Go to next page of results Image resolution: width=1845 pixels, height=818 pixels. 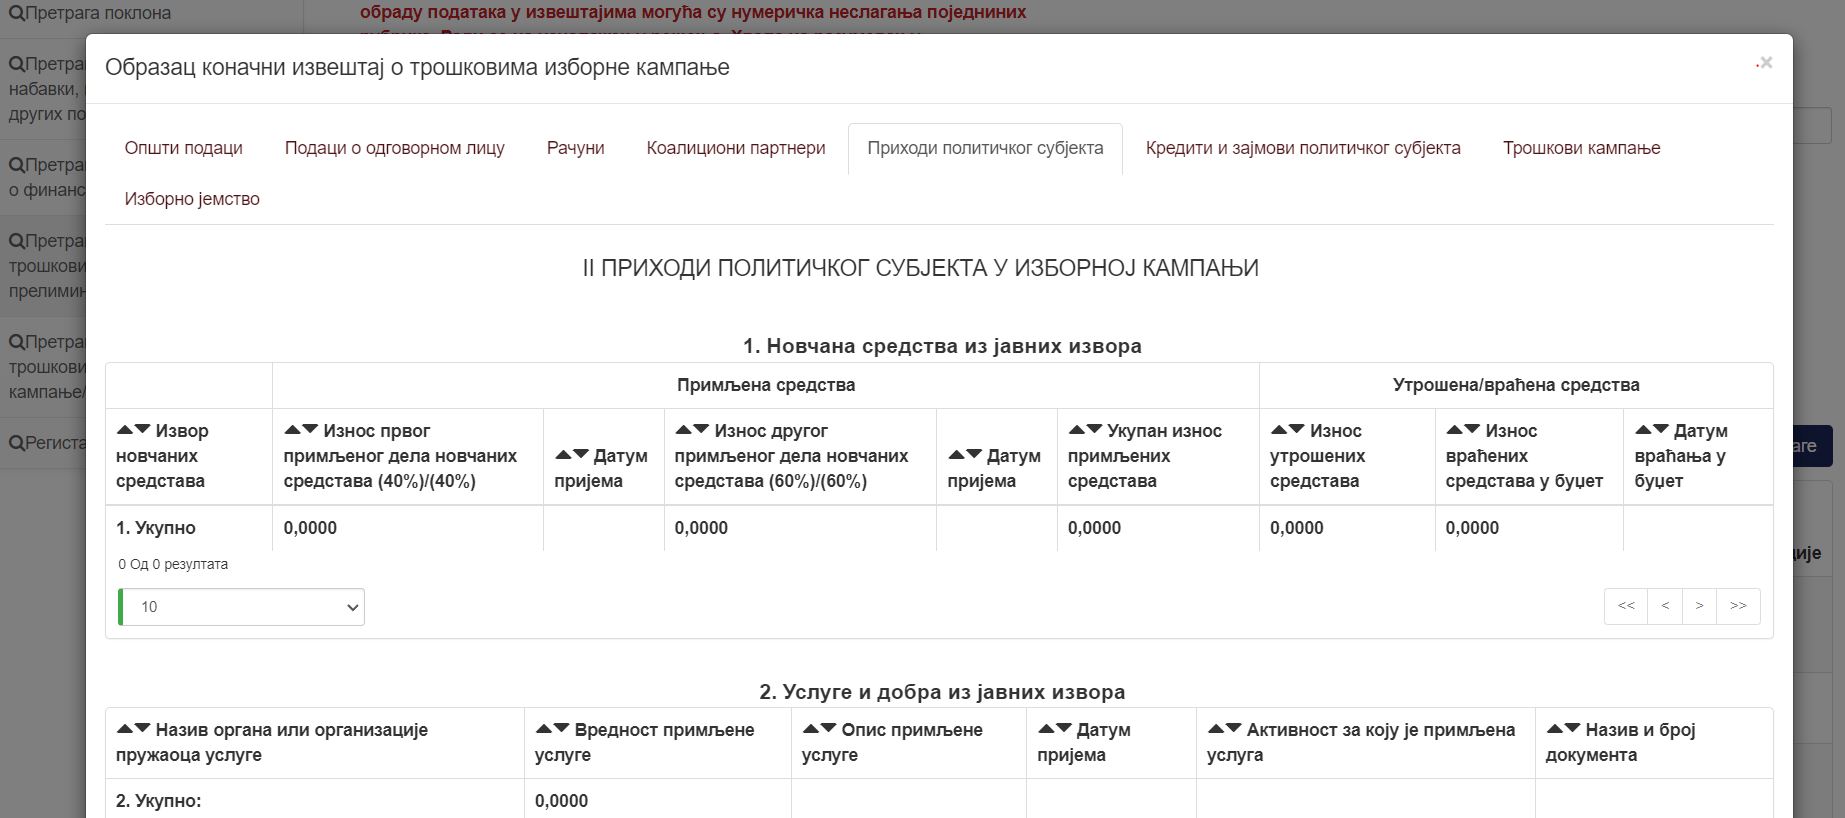[1699, 606]
